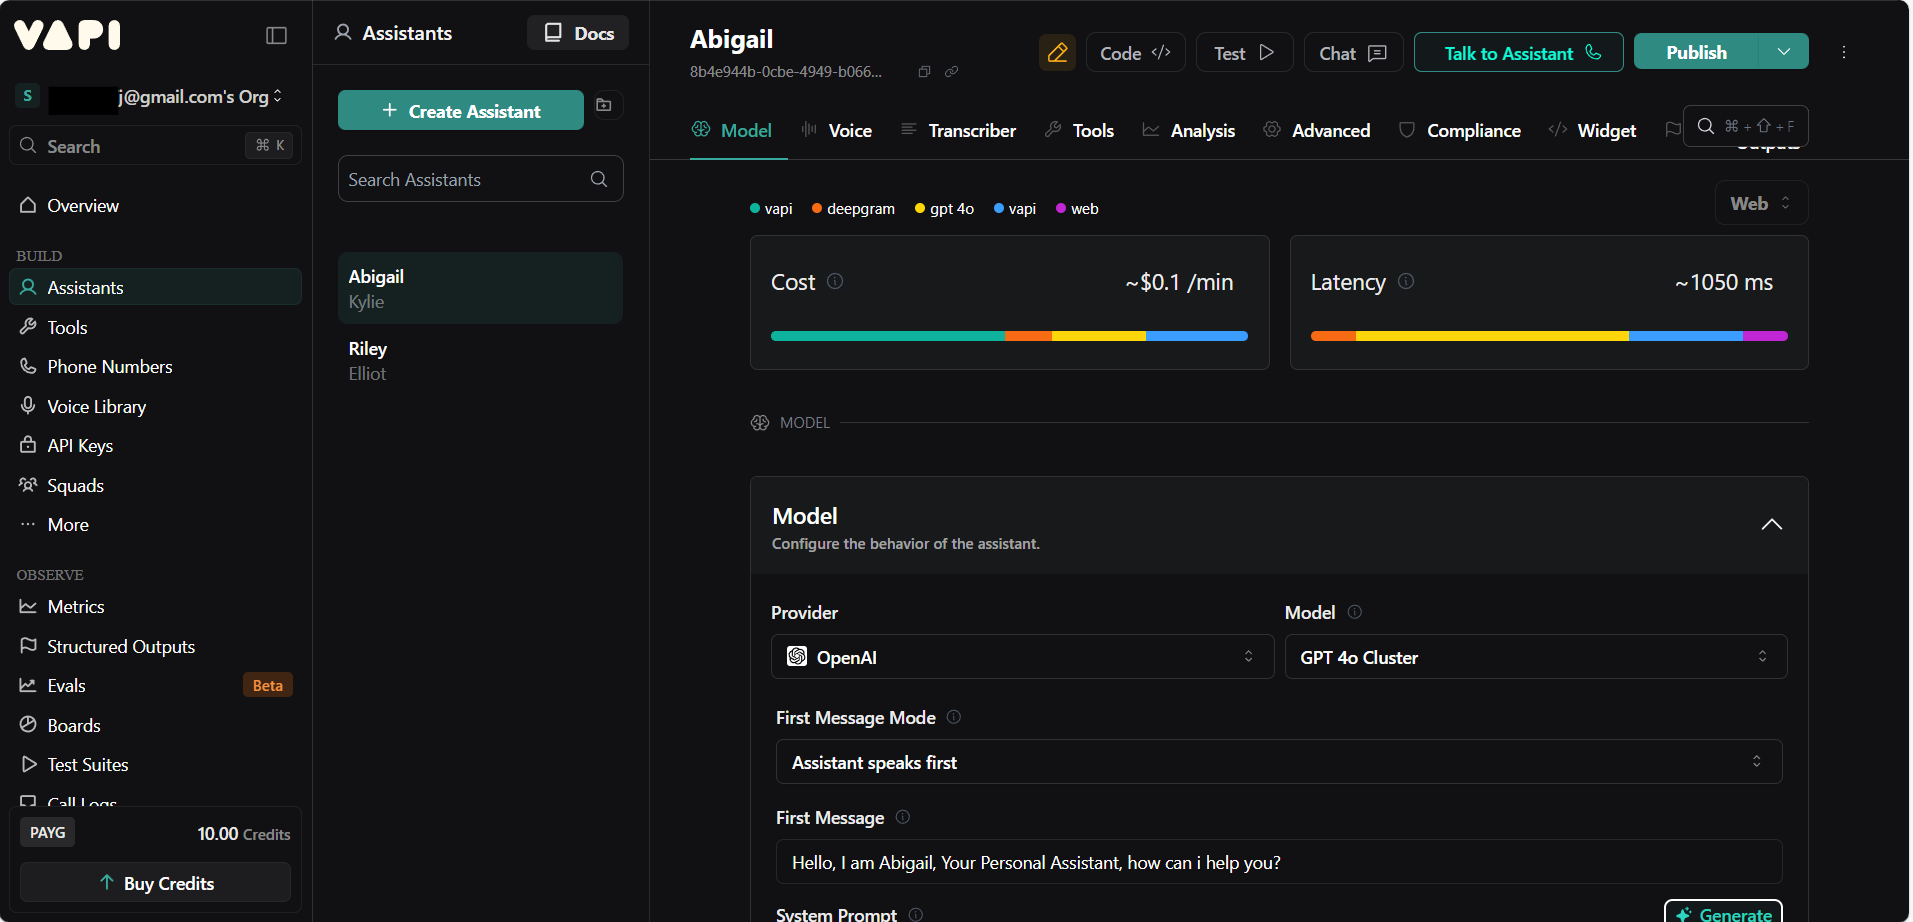Switch to the Transcriber tab
This screenshot has width=1913, height=922.
958,130
